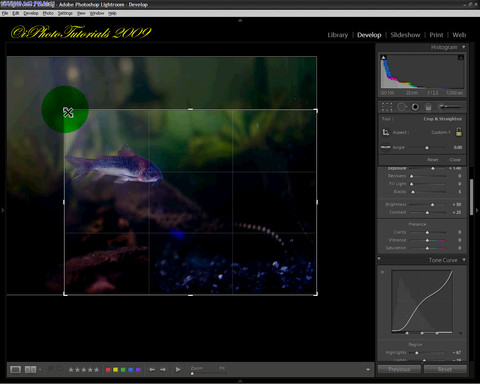Viewport: 480px width, 384px height.
Task: Collapse the Histogram panel
Action: (464, 47)
